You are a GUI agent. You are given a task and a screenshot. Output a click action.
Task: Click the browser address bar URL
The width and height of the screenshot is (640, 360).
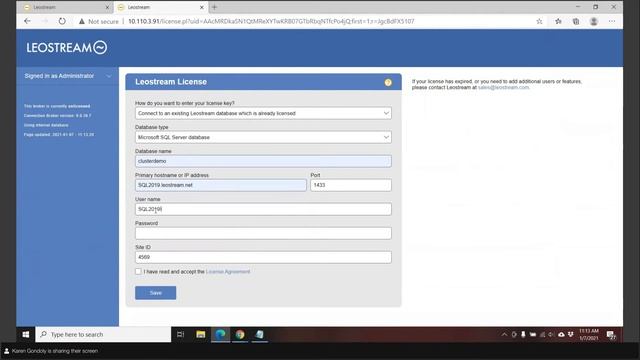[x=271, y=21]
